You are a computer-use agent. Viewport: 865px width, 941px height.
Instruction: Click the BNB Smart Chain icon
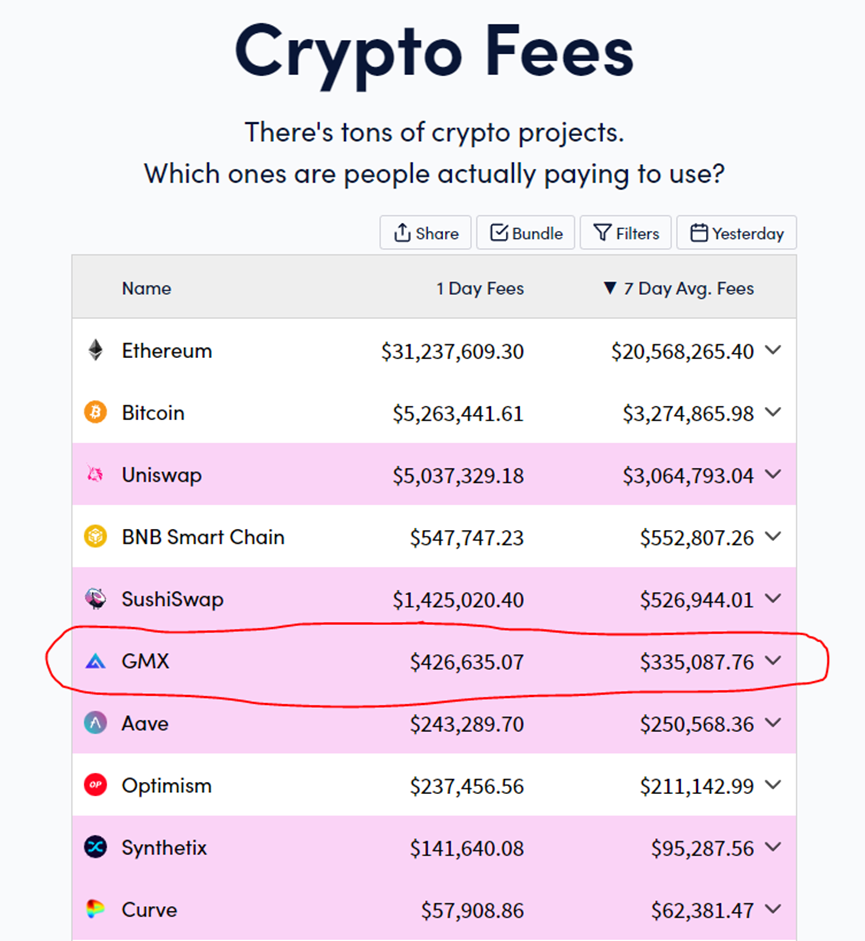click(x=95, y=537)
